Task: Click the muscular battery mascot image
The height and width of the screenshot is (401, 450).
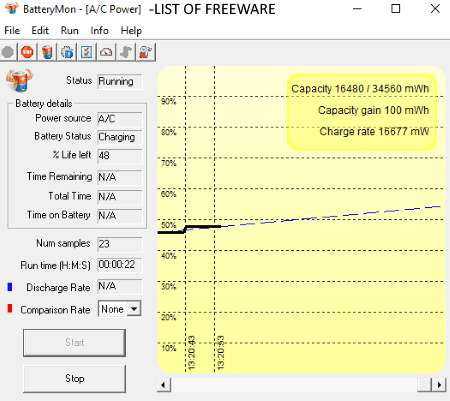Action: 19,80
